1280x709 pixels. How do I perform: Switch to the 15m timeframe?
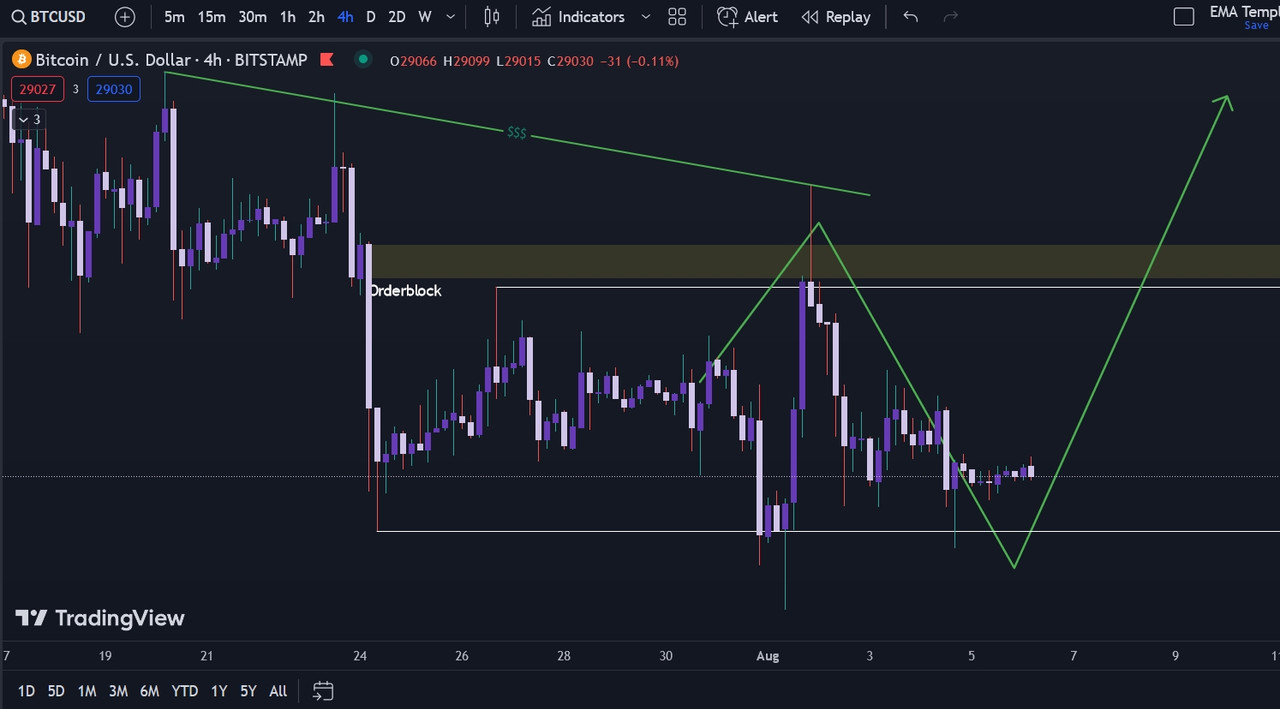click(211, 17)
